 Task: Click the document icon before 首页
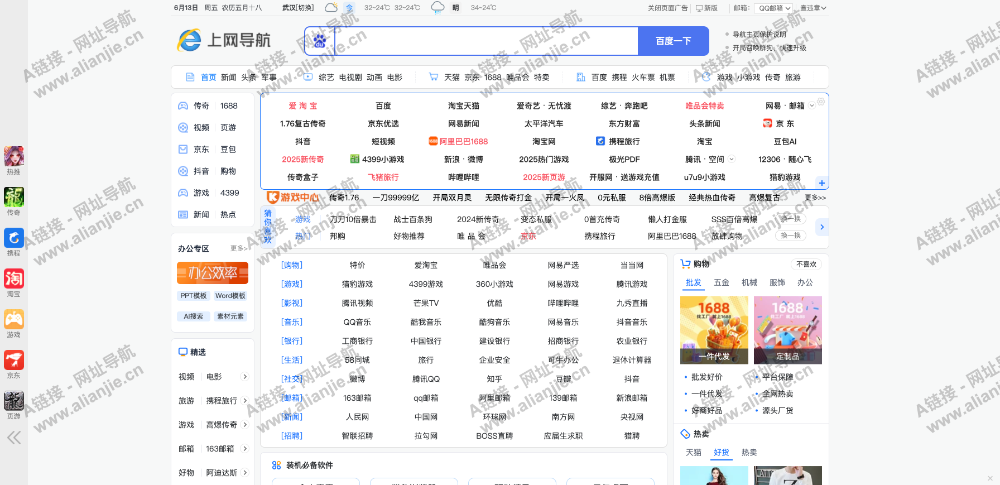pos(189,77)
